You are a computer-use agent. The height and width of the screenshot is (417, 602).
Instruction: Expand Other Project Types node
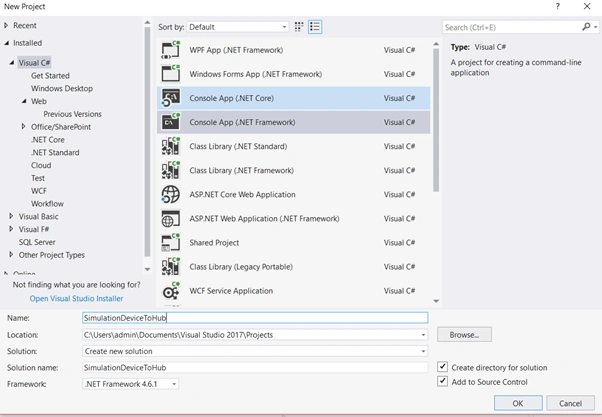click(11, 255)
